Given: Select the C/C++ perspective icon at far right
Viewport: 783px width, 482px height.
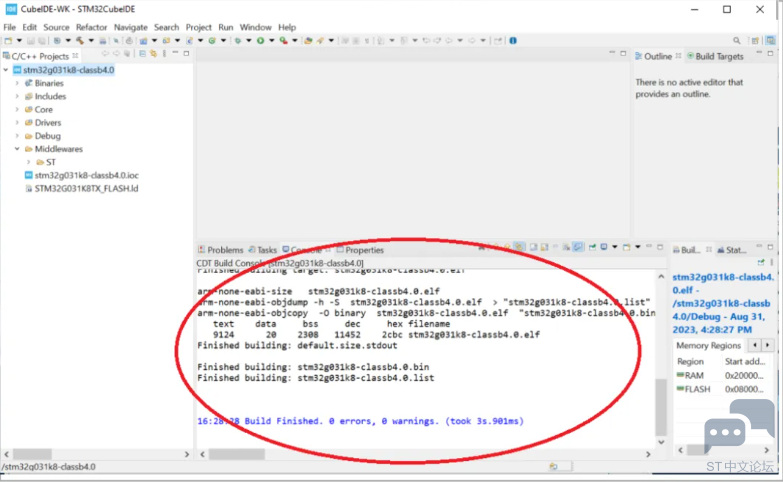Looking at the screenshot, I should (x=771, y=40).
